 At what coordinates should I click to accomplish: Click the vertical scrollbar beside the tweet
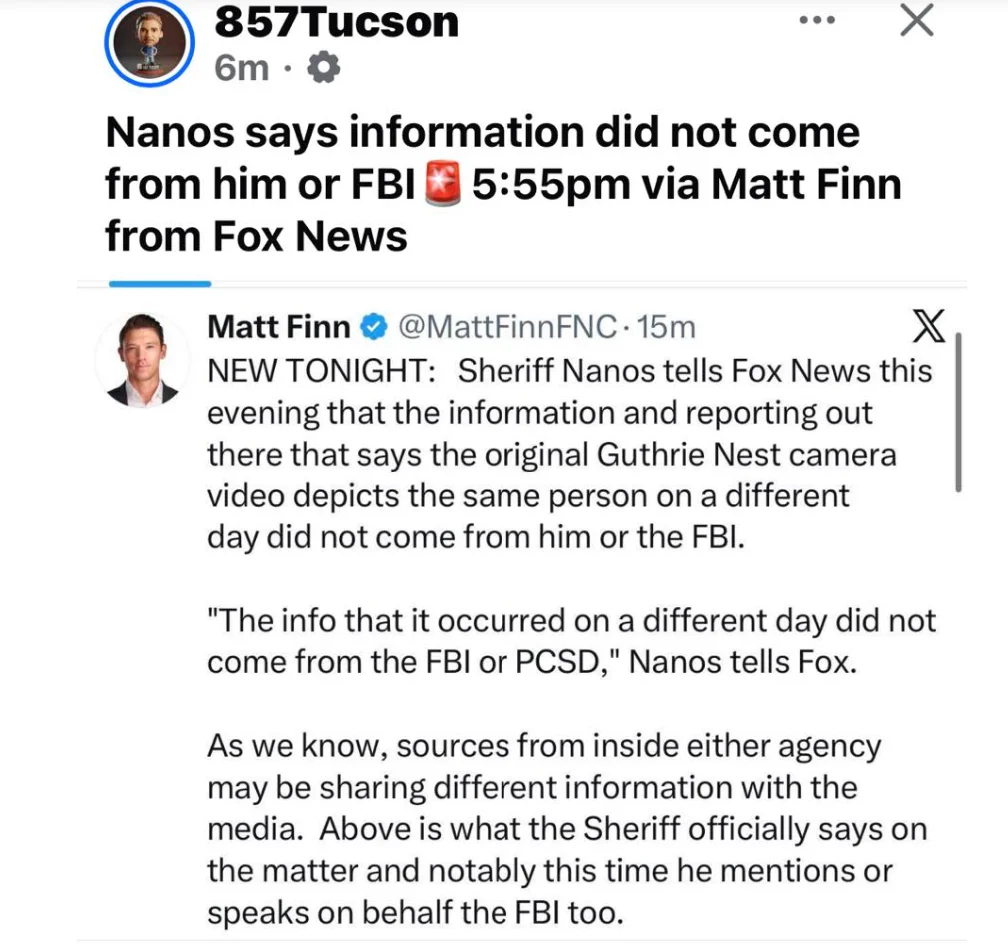pos(958,412)
